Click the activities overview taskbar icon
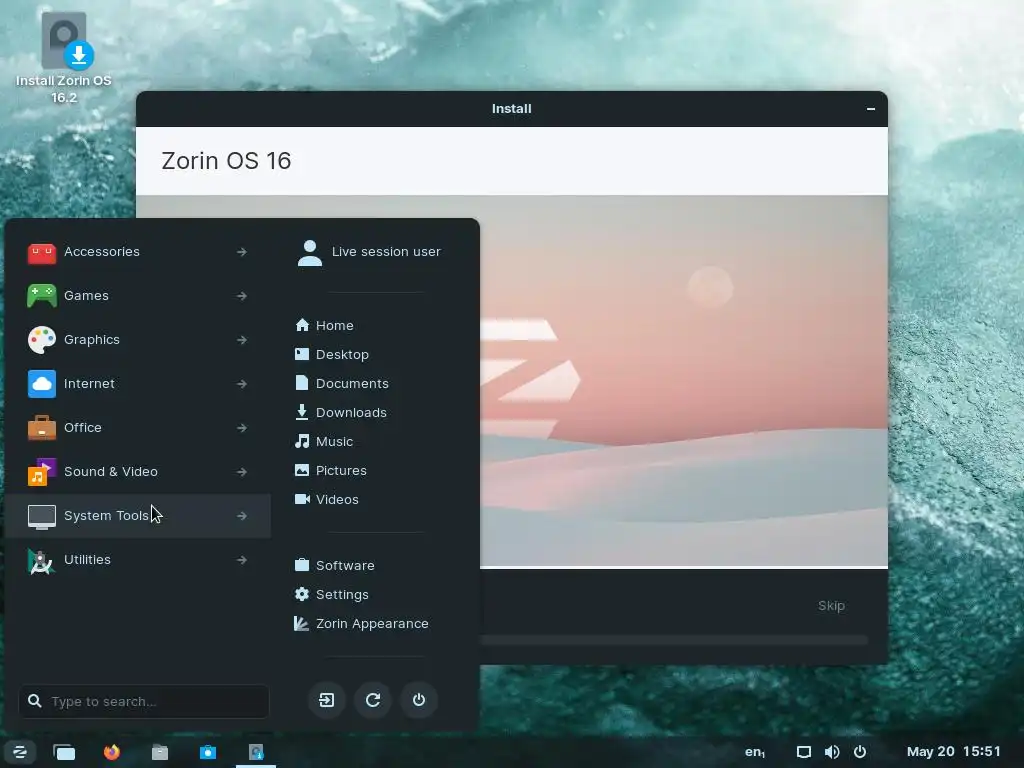The width and height of the screenshot is (1024, 768). (64, 752)
